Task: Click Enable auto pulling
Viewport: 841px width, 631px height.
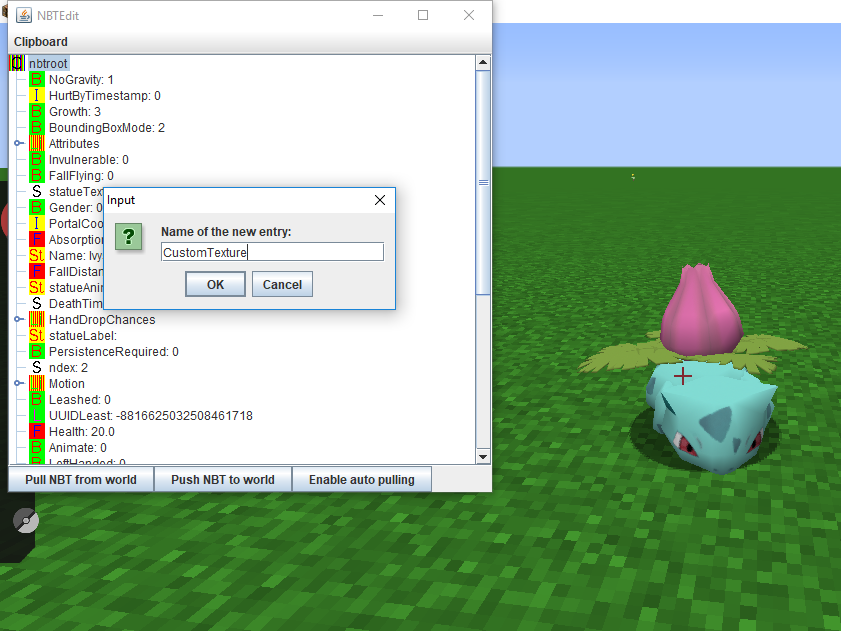Action: (x=362, y=480)
